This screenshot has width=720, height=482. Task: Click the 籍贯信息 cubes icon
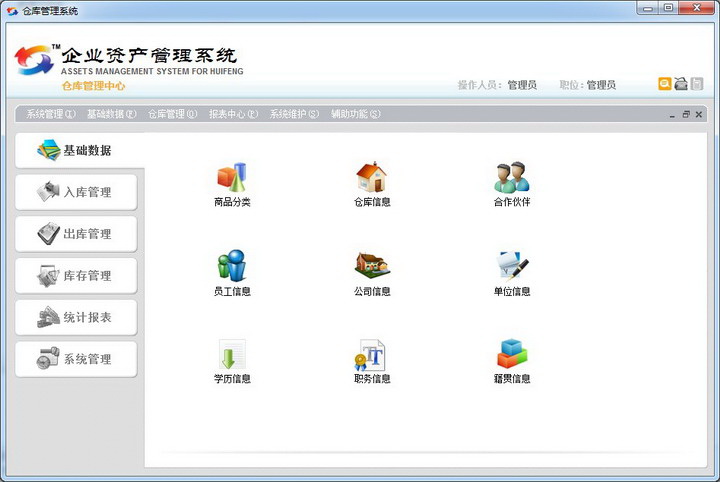(511, 354)
